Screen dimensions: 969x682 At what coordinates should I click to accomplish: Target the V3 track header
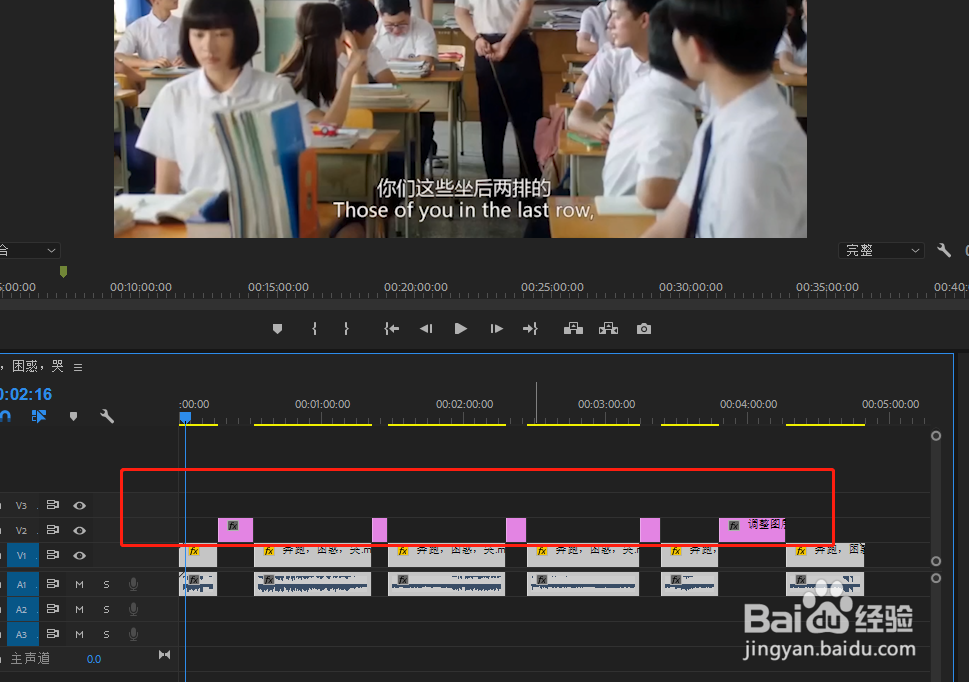tap(22, 505)
